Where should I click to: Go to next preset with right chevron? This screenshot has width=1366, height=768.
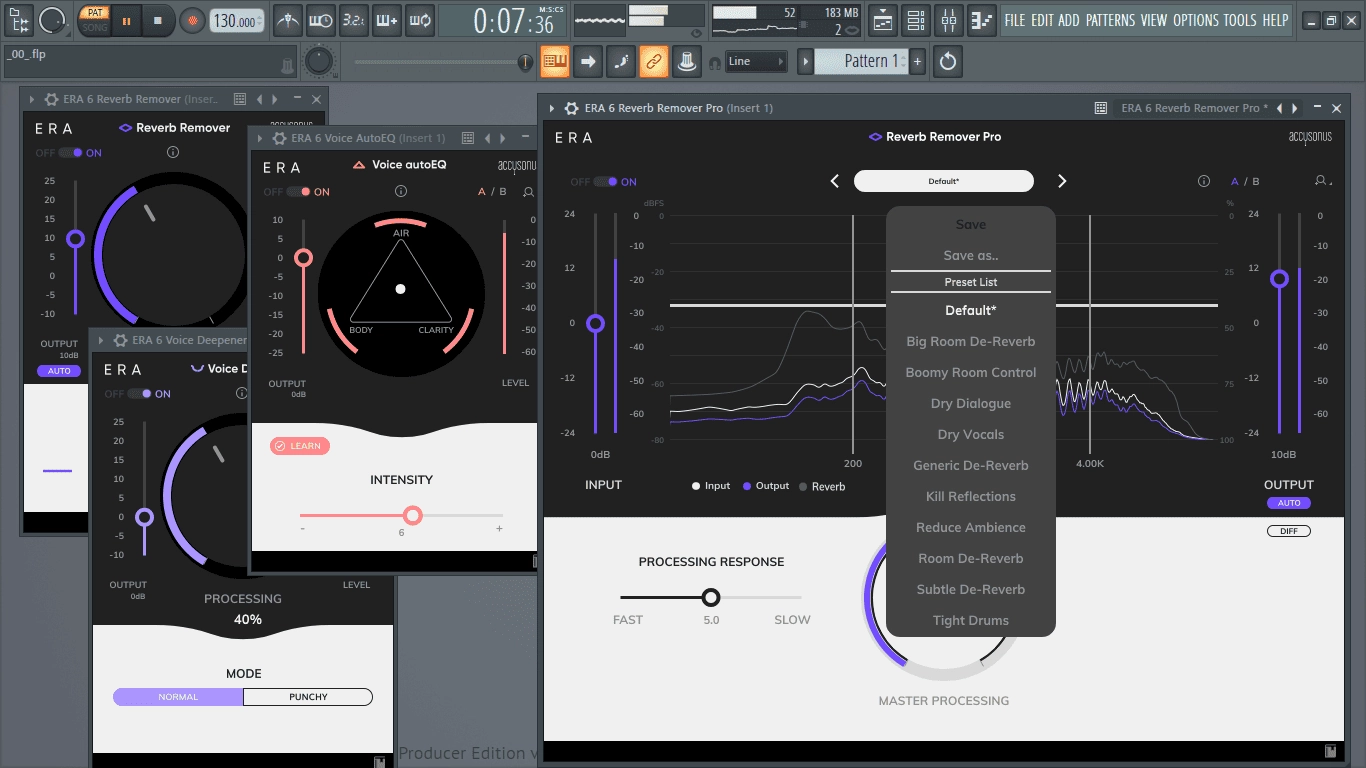(x=1062, y=181)
